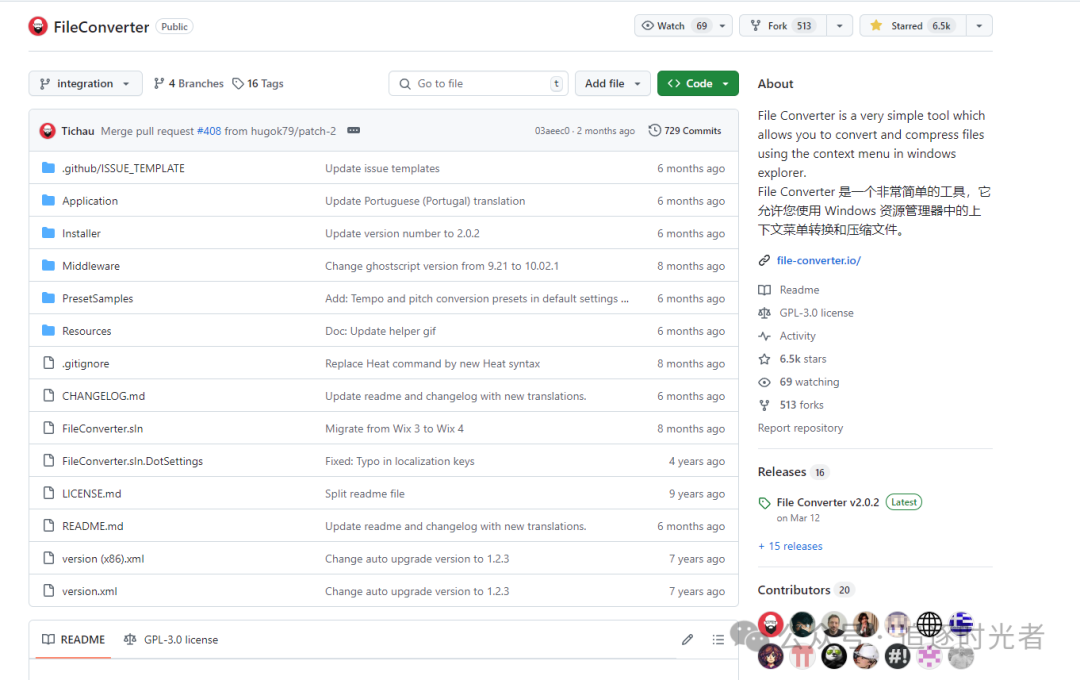Viewport: 1080px width, 680px height.
Task: Click the eye icon beside 69 watching
Action: click(x=765, y=382)
